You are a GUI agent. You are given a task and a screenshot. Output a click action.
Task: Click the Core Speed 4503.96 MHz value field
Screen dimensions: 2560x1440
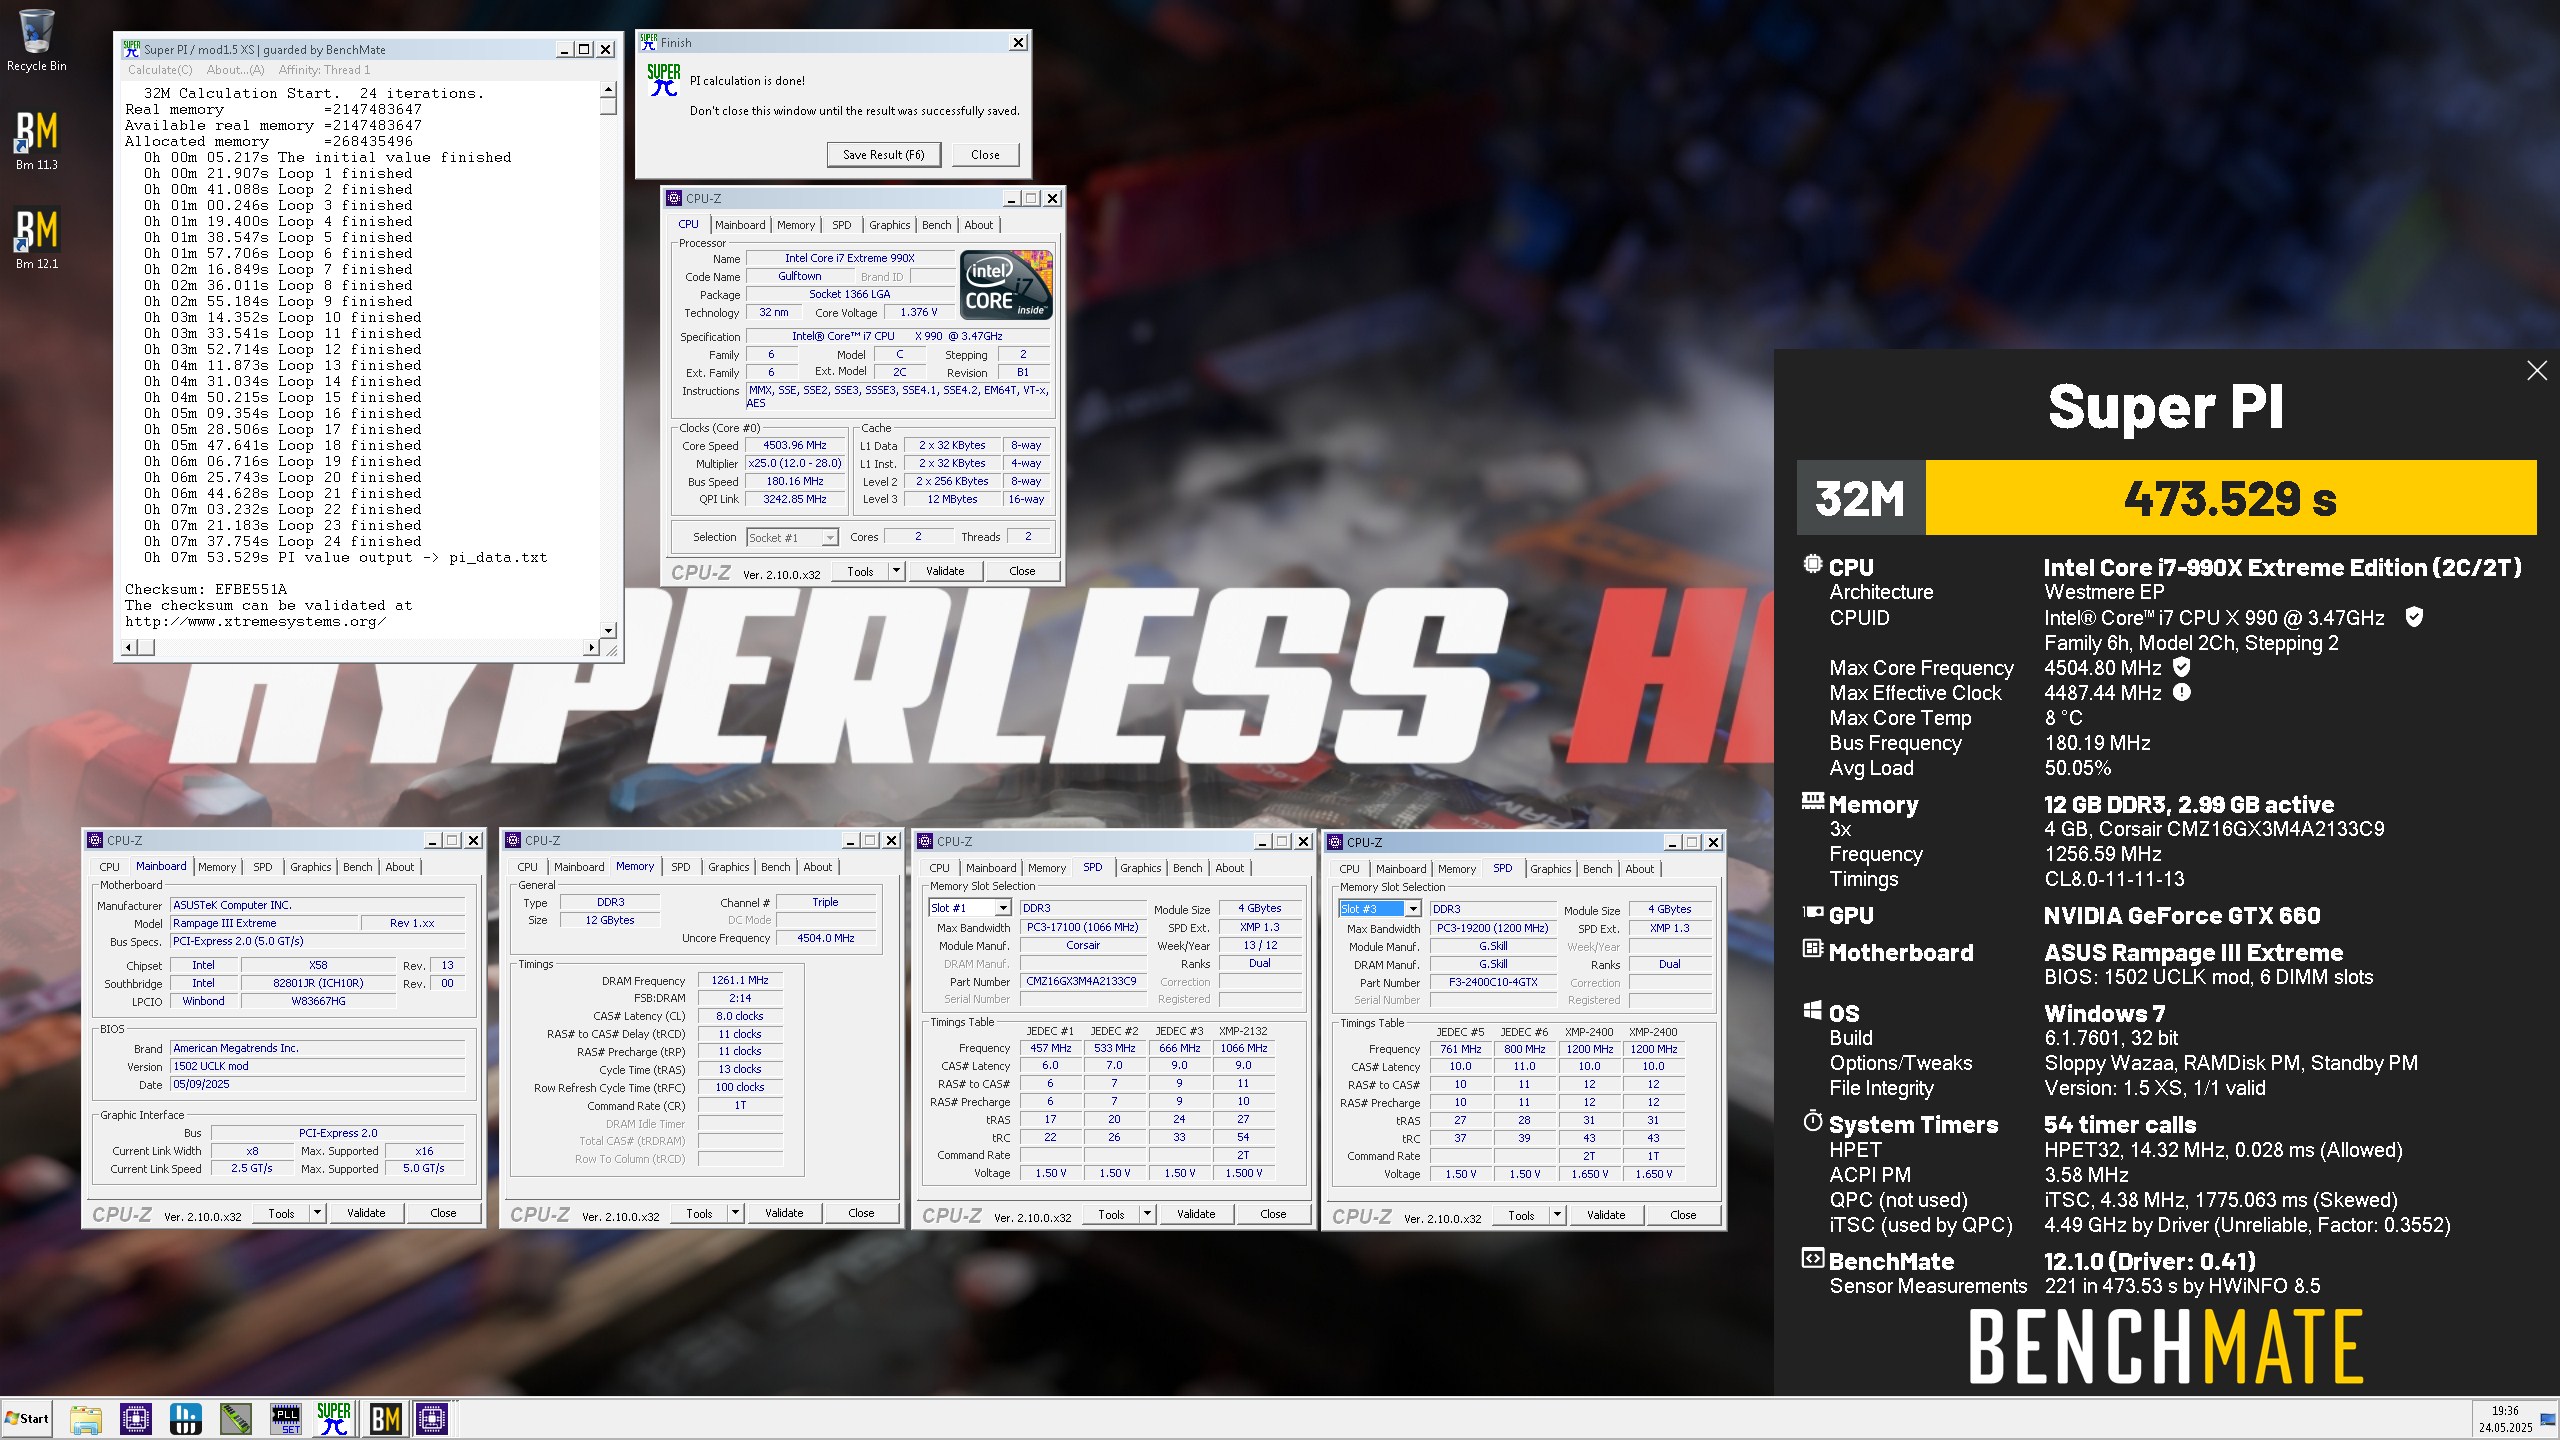point(795,445)
